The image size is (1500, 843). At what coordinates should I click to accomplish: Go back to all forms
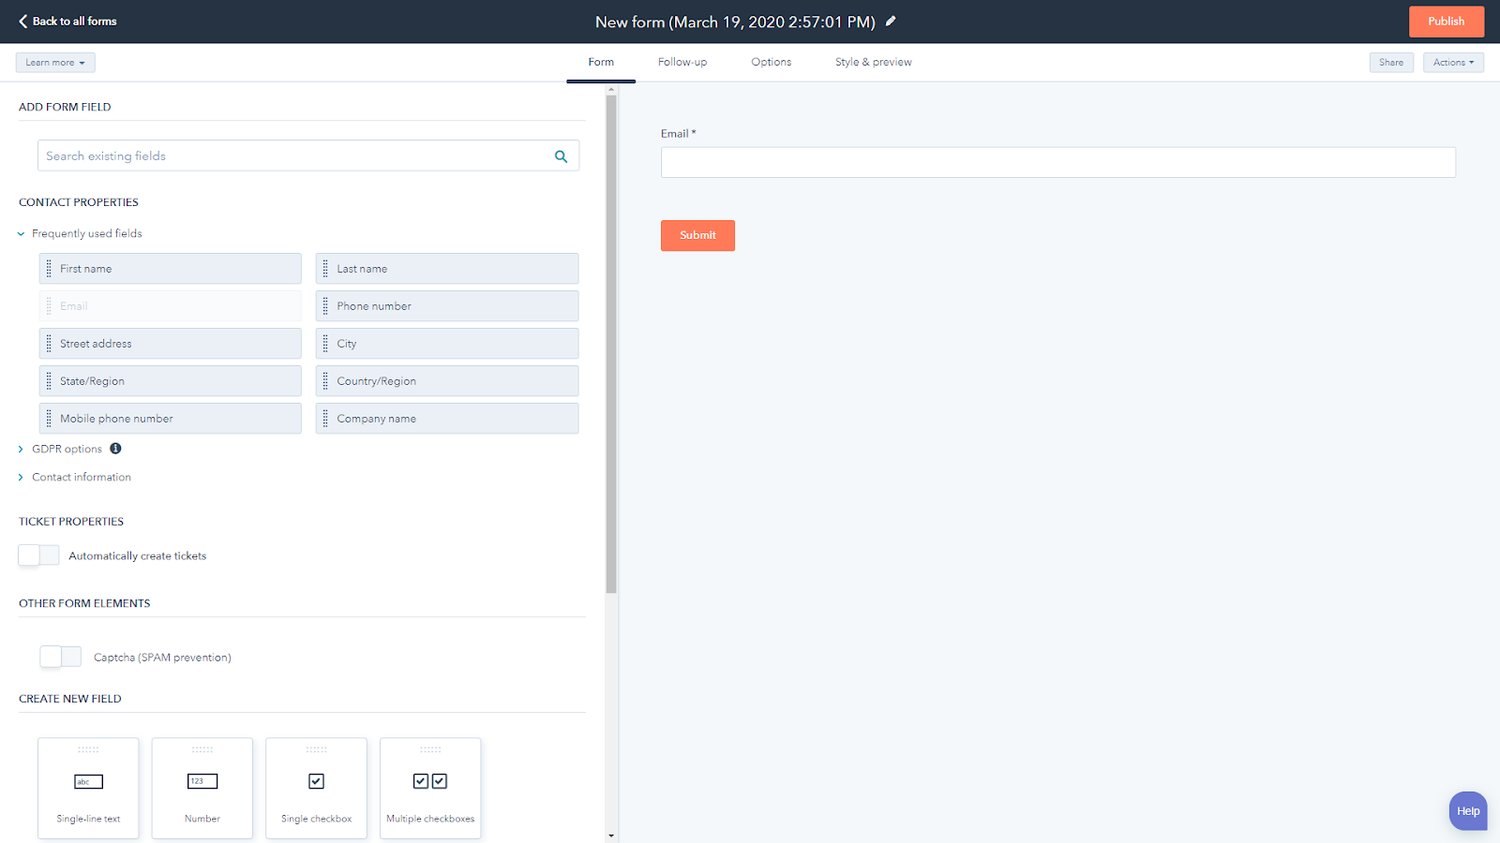[67, 21]
